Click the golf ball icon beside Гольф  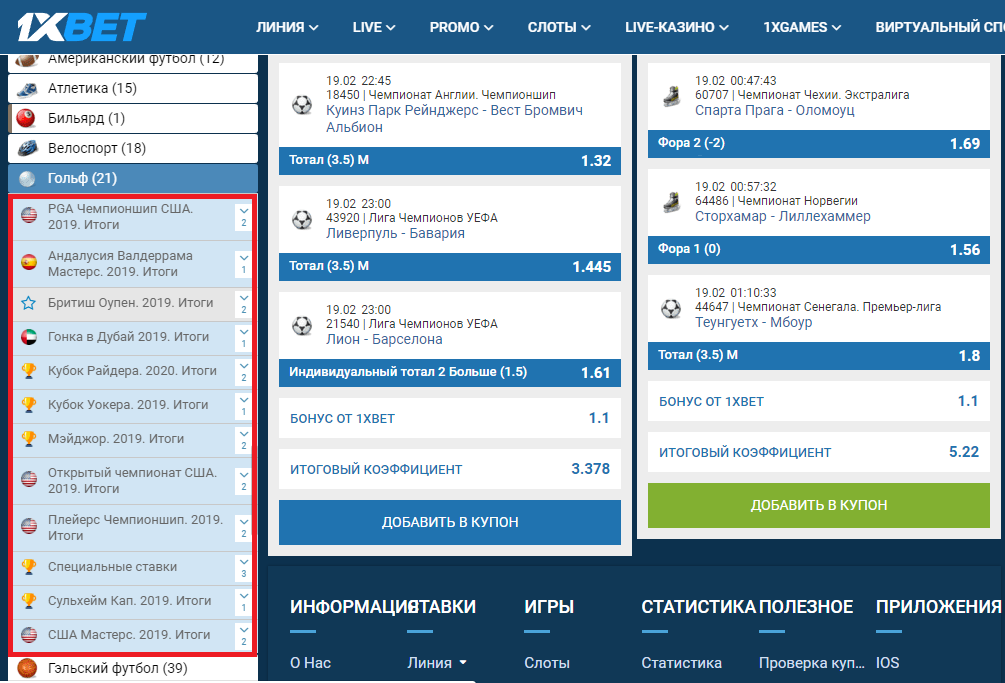pos(27,179)
